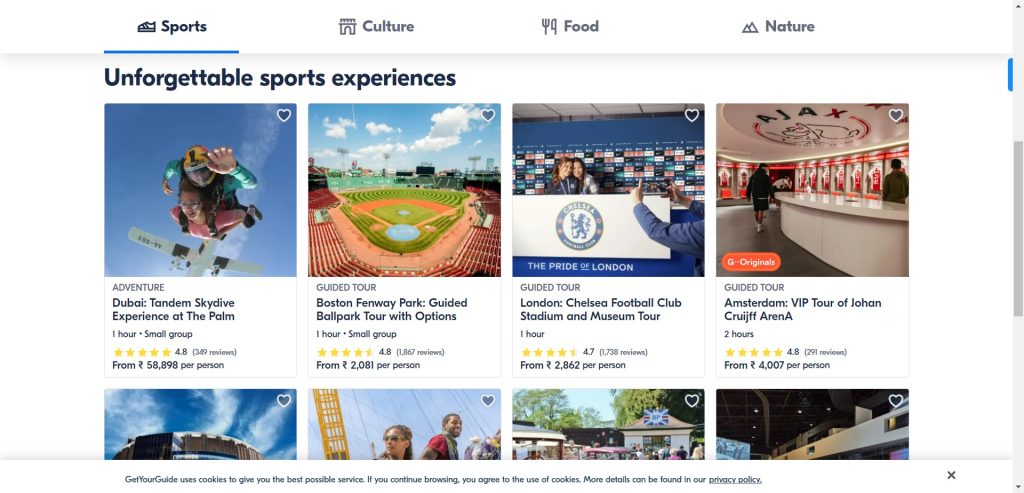Click the page vertical scrollbar thumb

pos(1018,230)
